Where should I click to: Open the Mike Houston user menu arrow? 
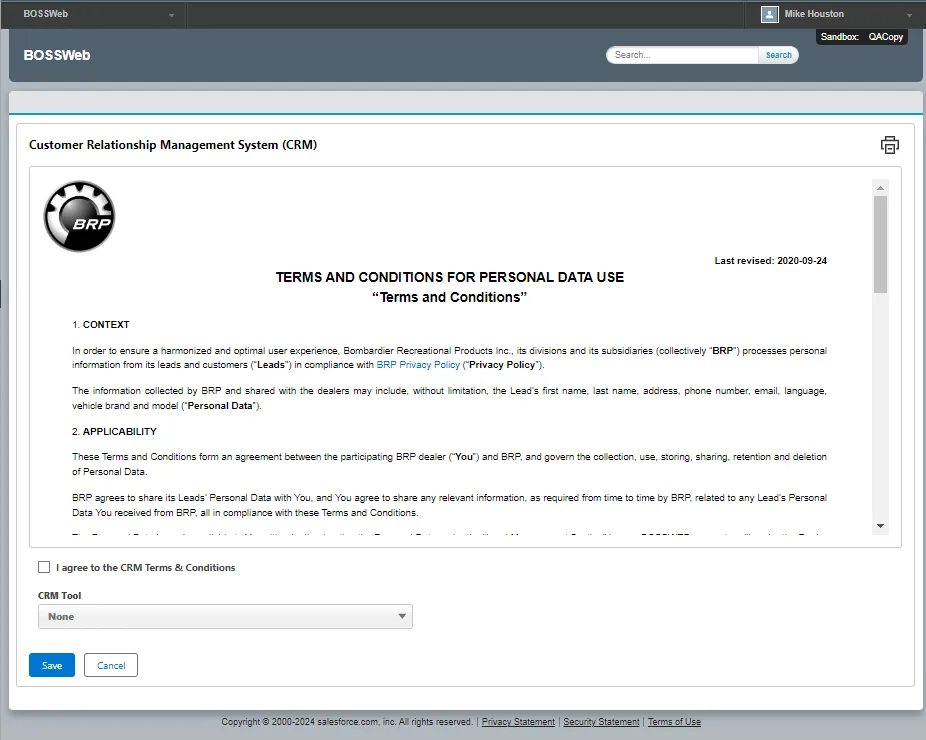click(x=909, y=15)
